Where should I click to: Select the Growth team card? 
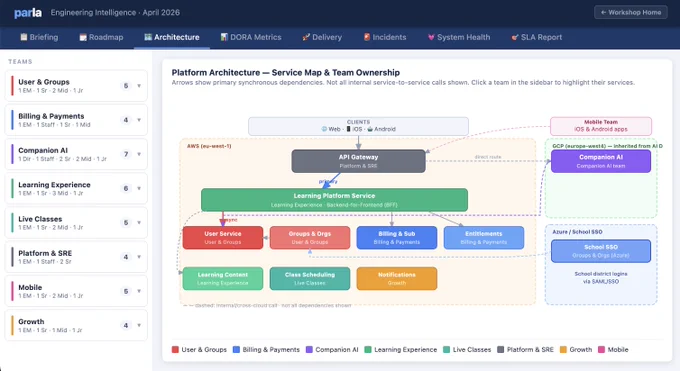pos(76,326)
